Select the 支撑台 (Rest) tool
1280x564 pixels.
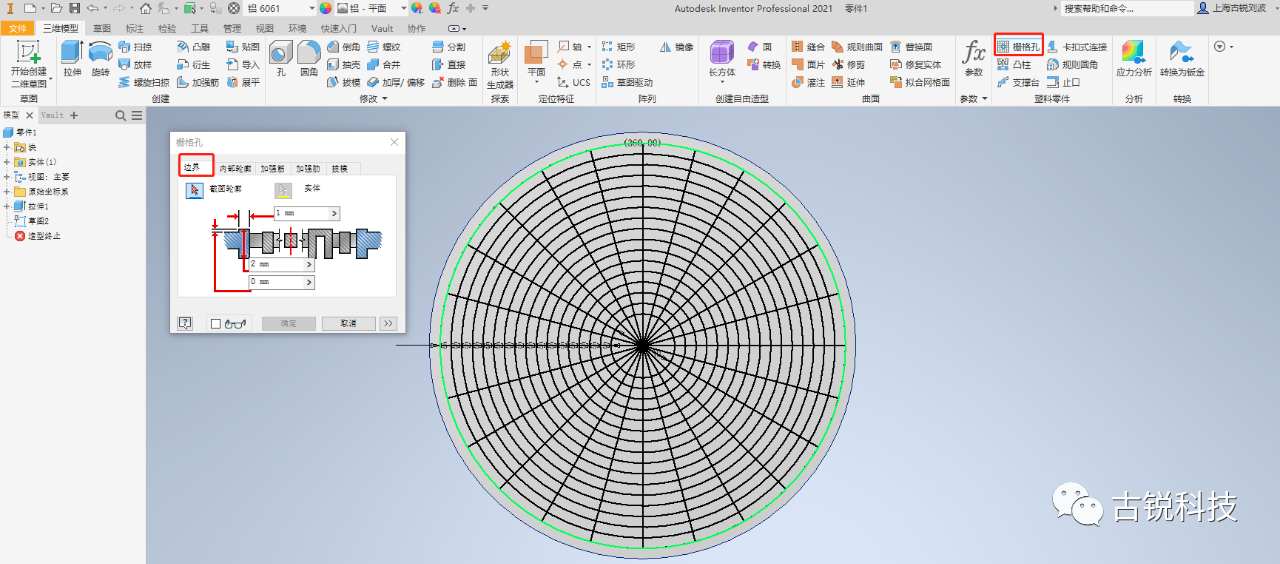pos(1019,82)
